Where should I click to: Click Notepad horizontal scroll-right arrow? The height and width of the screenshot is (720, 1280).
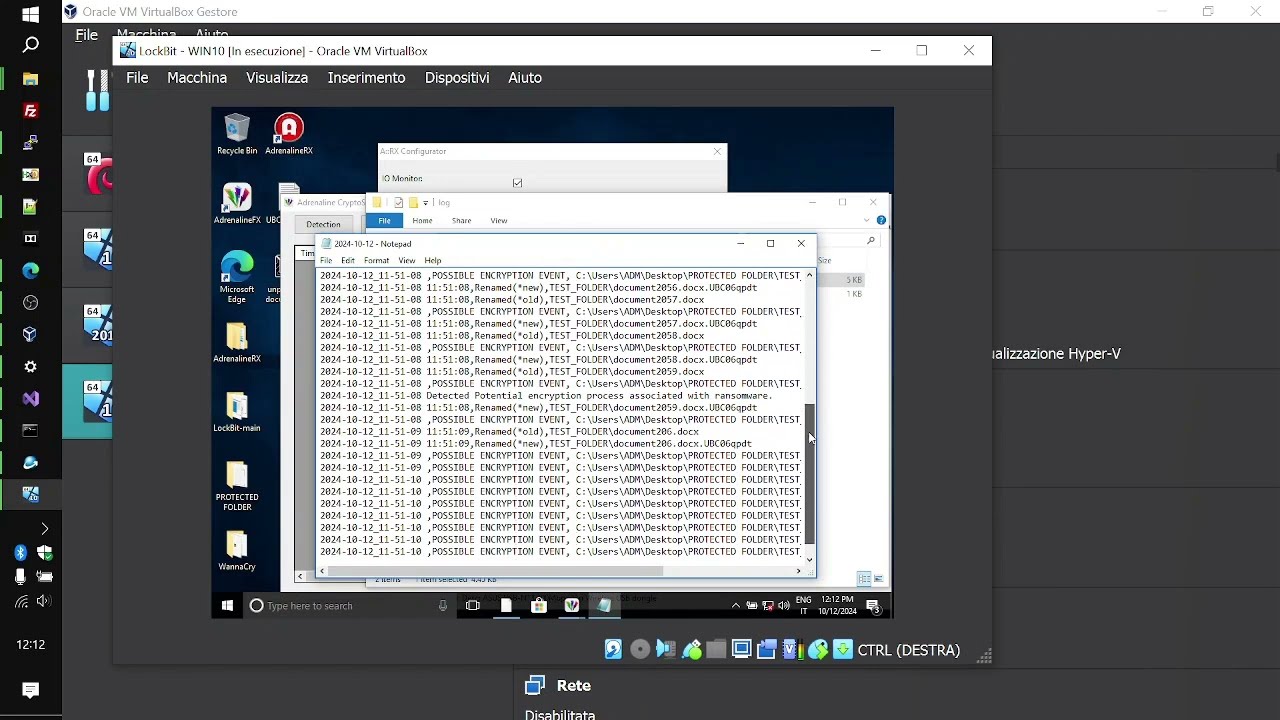pyautogui.click(x=798, y=571)
